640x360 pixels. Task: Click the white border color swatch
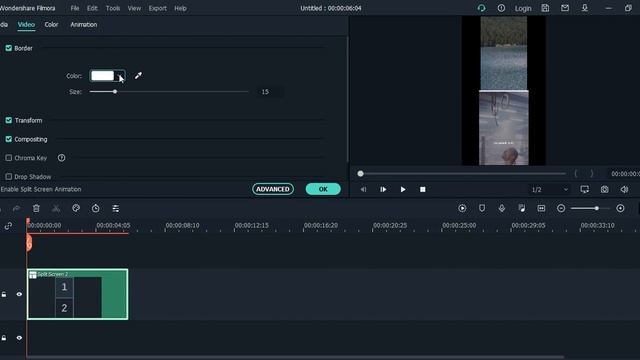tap(102, 76)
